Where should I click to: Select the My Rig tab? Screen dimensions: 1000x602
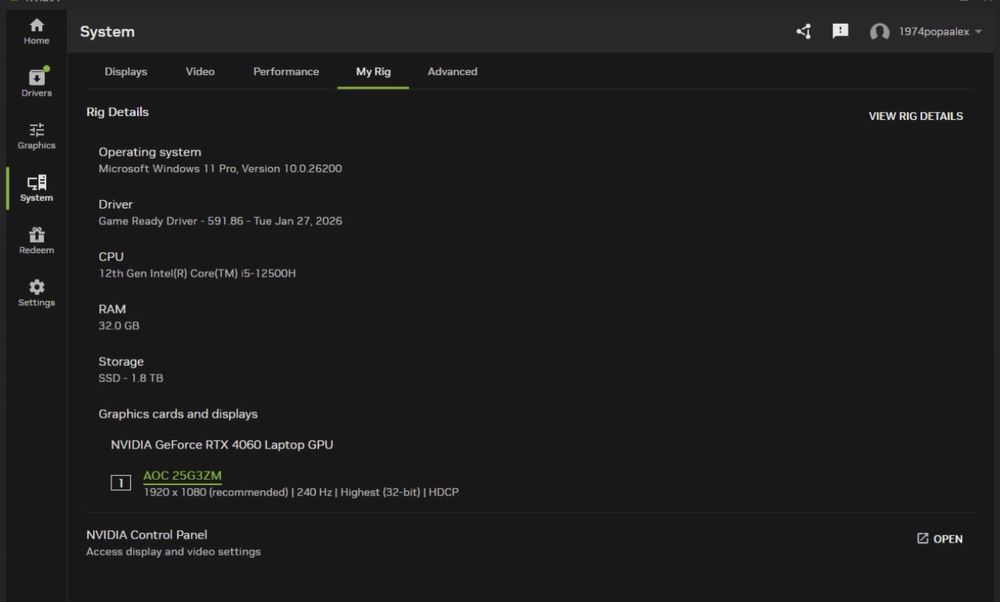point(373,71)
